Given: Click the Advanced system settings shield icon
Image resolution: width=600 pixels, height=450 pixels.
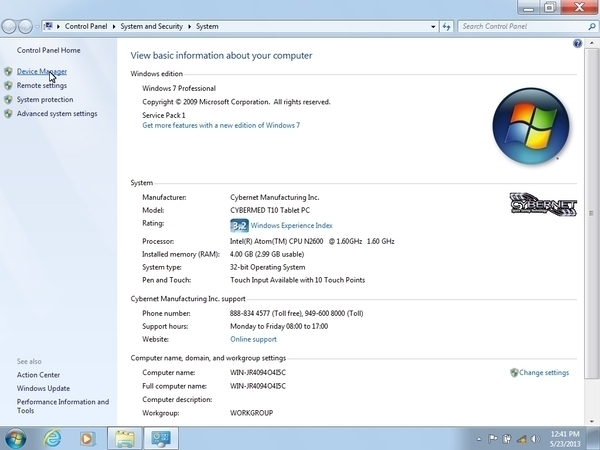Looking at the screenshot, I should coord(9,114).
